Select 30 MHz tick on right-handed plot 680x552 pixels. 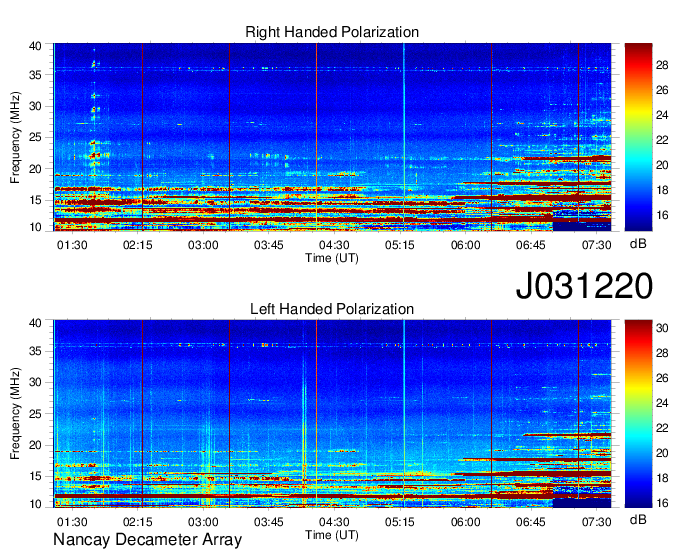click(x=35, y=106)
